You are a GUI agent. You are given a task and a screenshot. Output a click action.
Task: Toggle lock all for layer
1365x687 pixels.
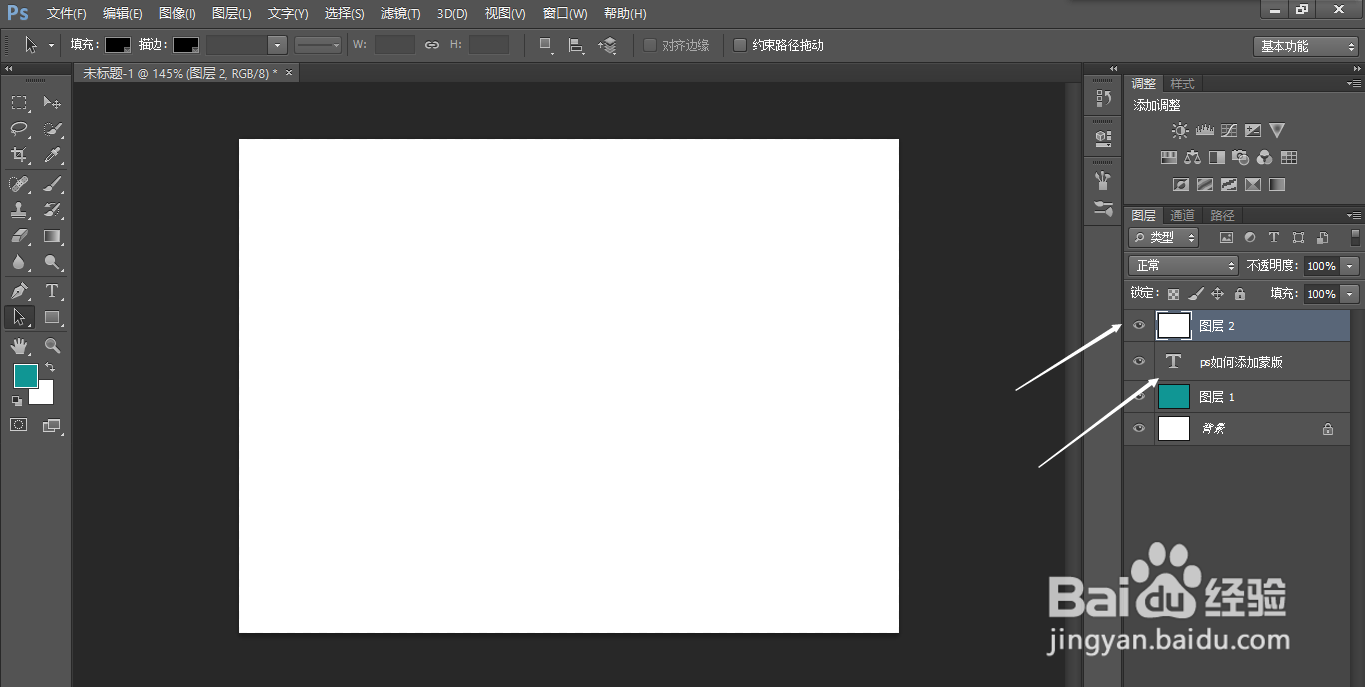tap(1240, 294)
